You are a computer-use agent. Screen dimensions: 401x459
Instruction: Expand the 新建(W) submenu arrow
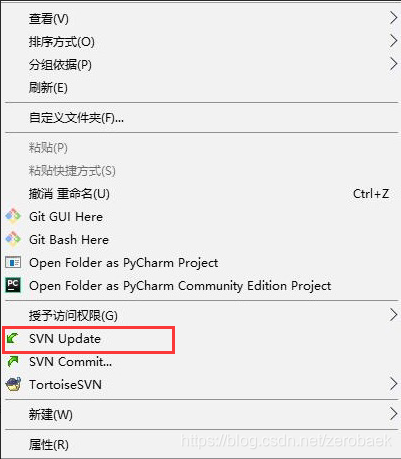[x=393, y=414]
